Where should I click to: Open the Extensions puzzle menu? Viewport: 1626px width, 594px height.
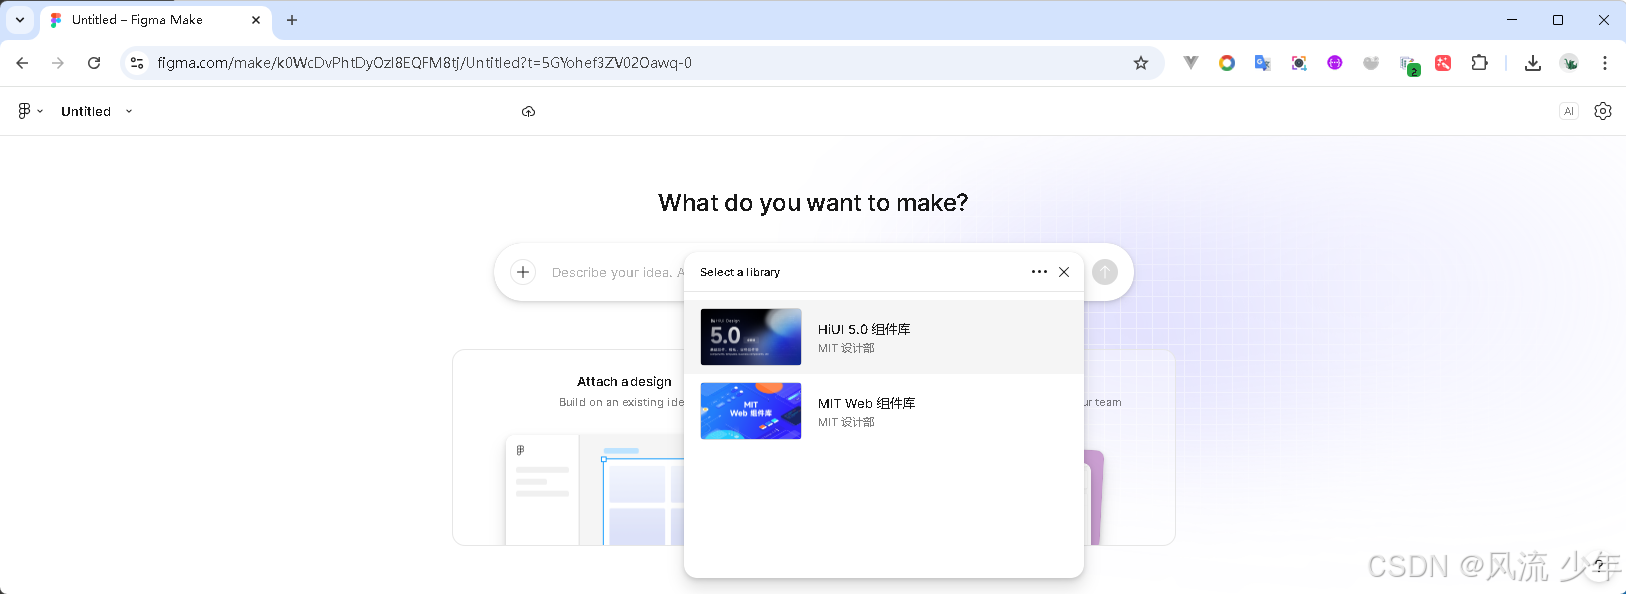(x=1480, y=63)
